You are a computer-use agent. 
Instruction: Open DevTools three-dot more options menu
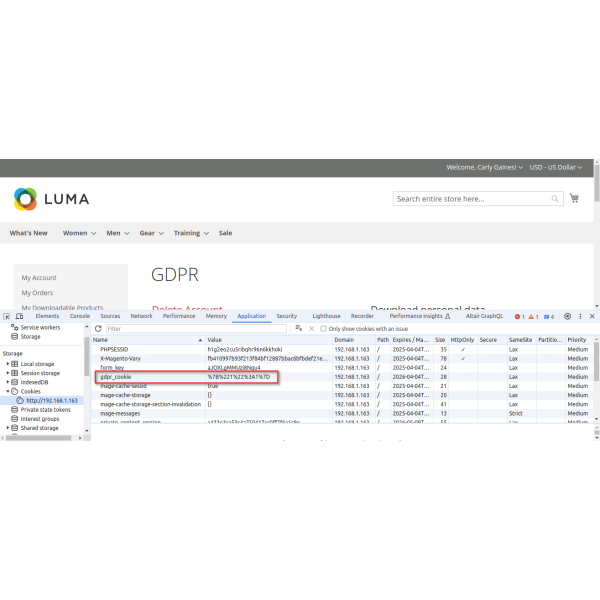click(580, 316)
